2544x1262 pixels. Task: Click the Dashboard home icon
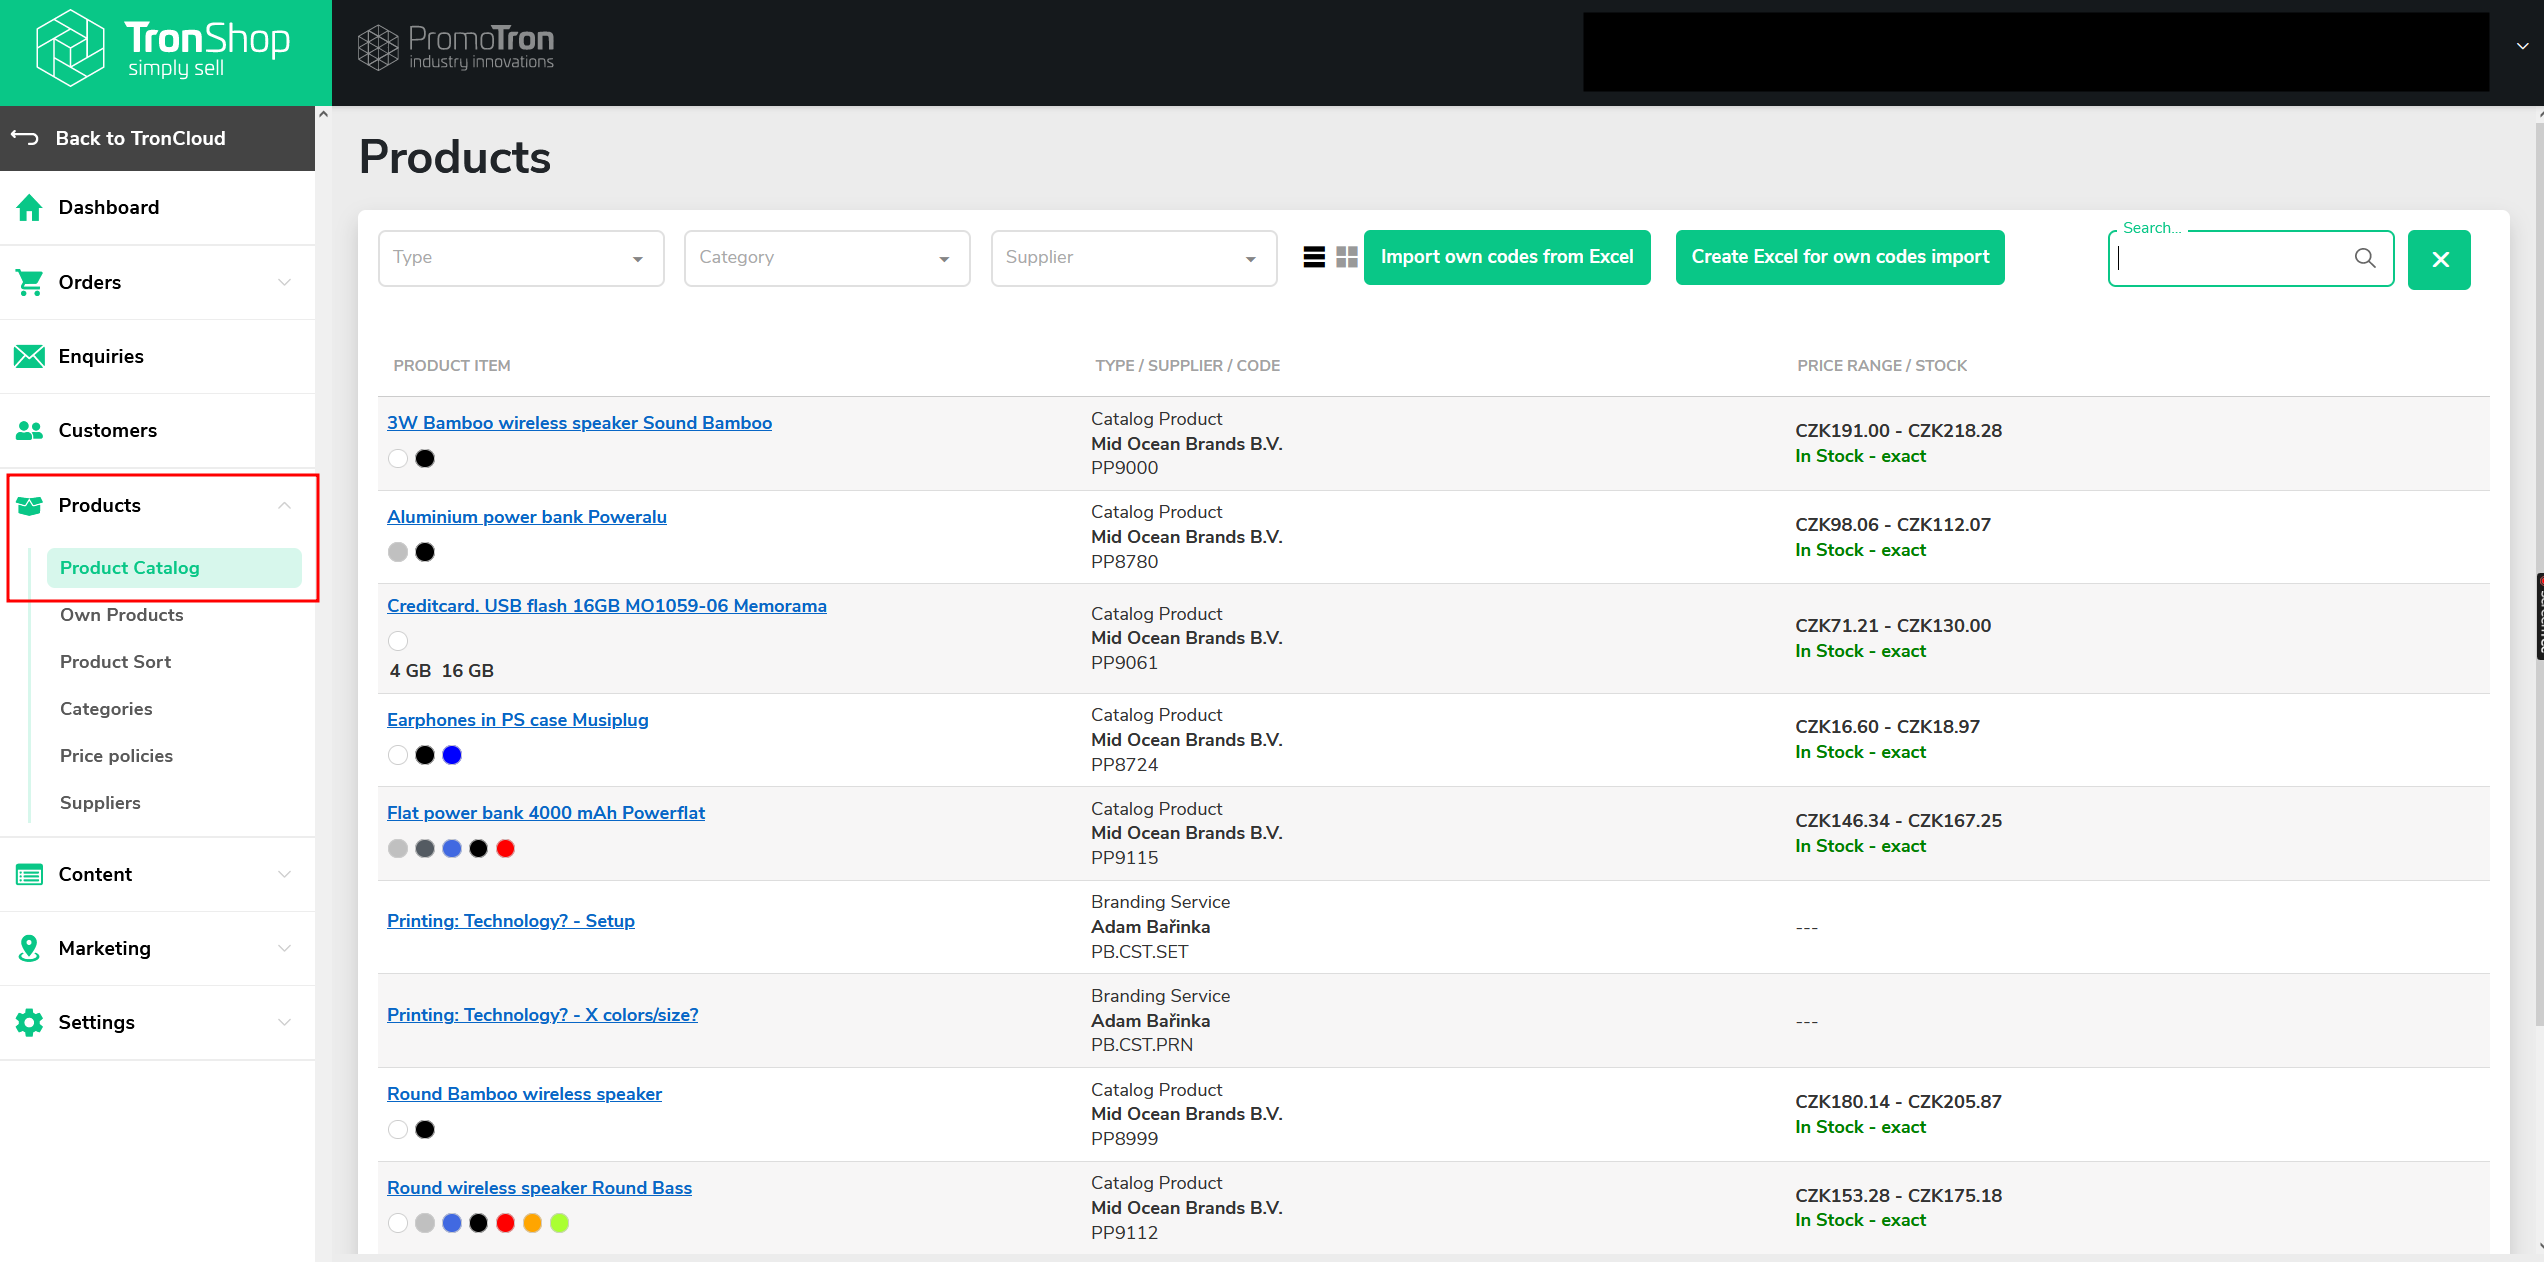pyautogui.click(x=29, y=207)
